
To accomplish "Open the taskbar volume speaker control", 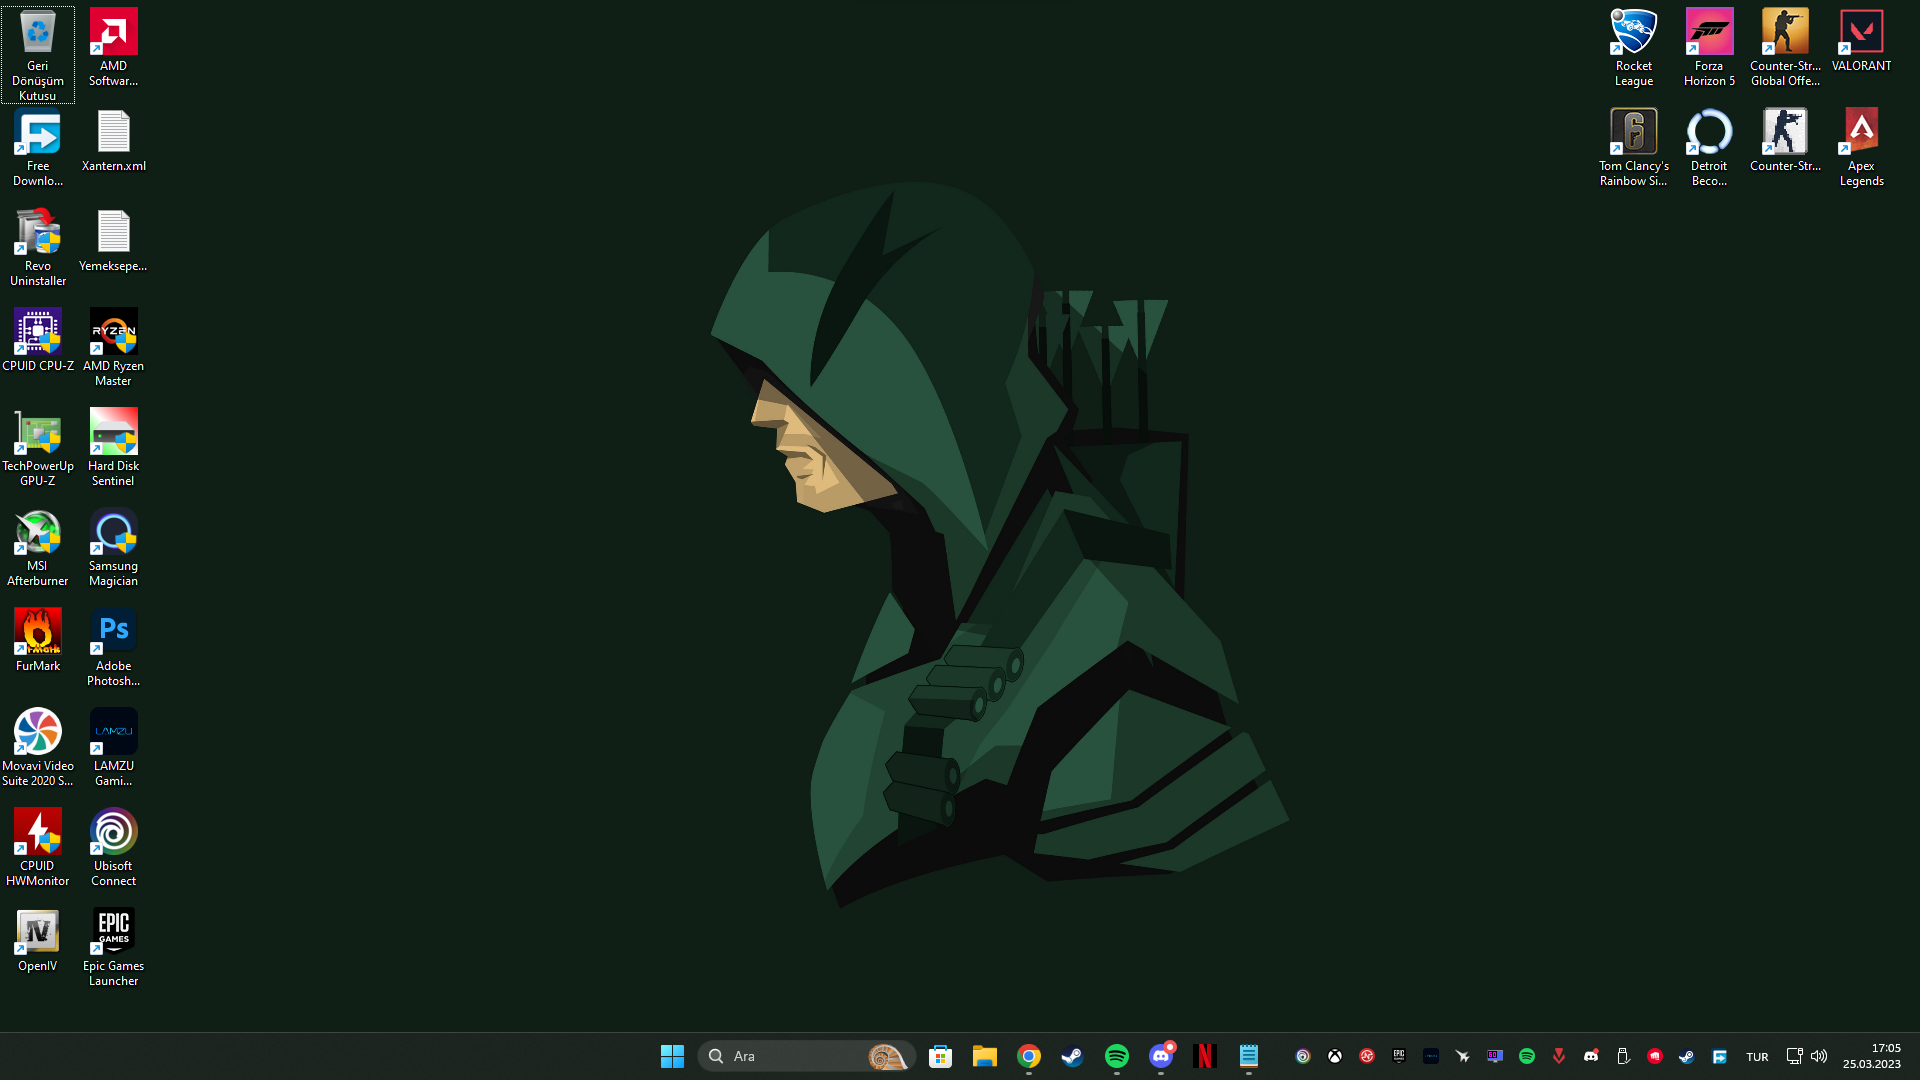I will tap(1819, 1056).
